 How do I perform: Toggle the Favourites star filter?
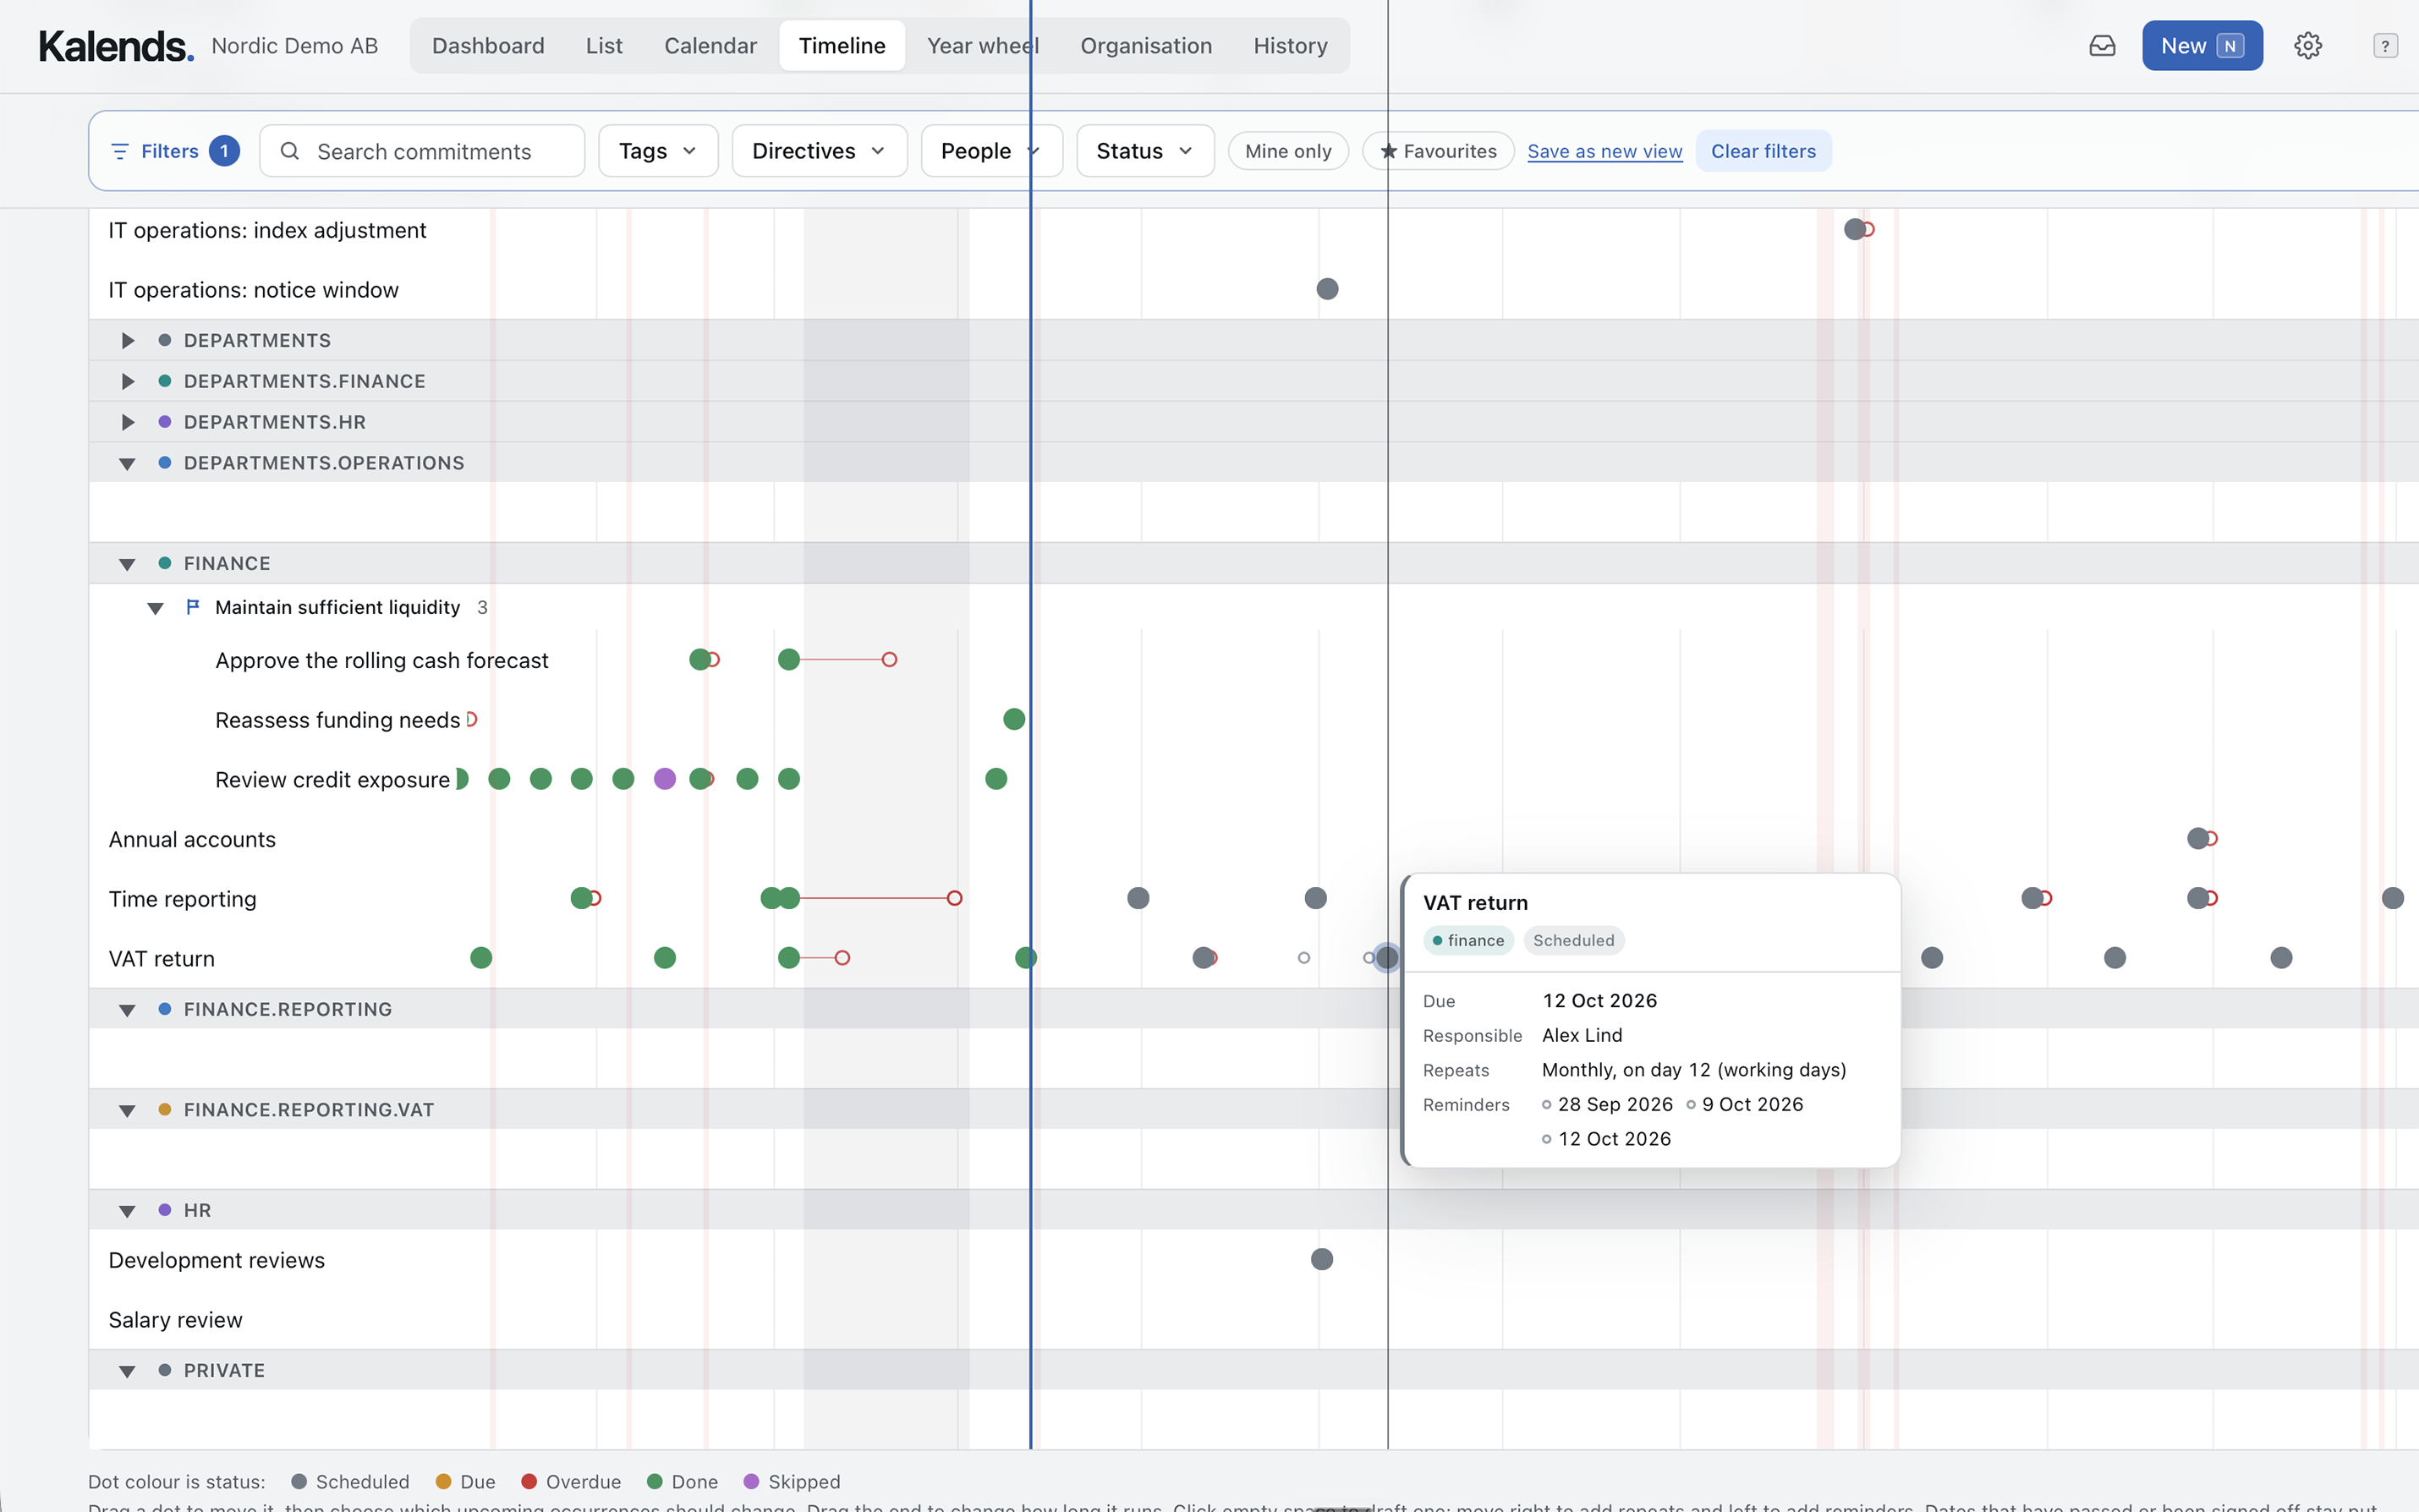click(x=1438, y=151)
